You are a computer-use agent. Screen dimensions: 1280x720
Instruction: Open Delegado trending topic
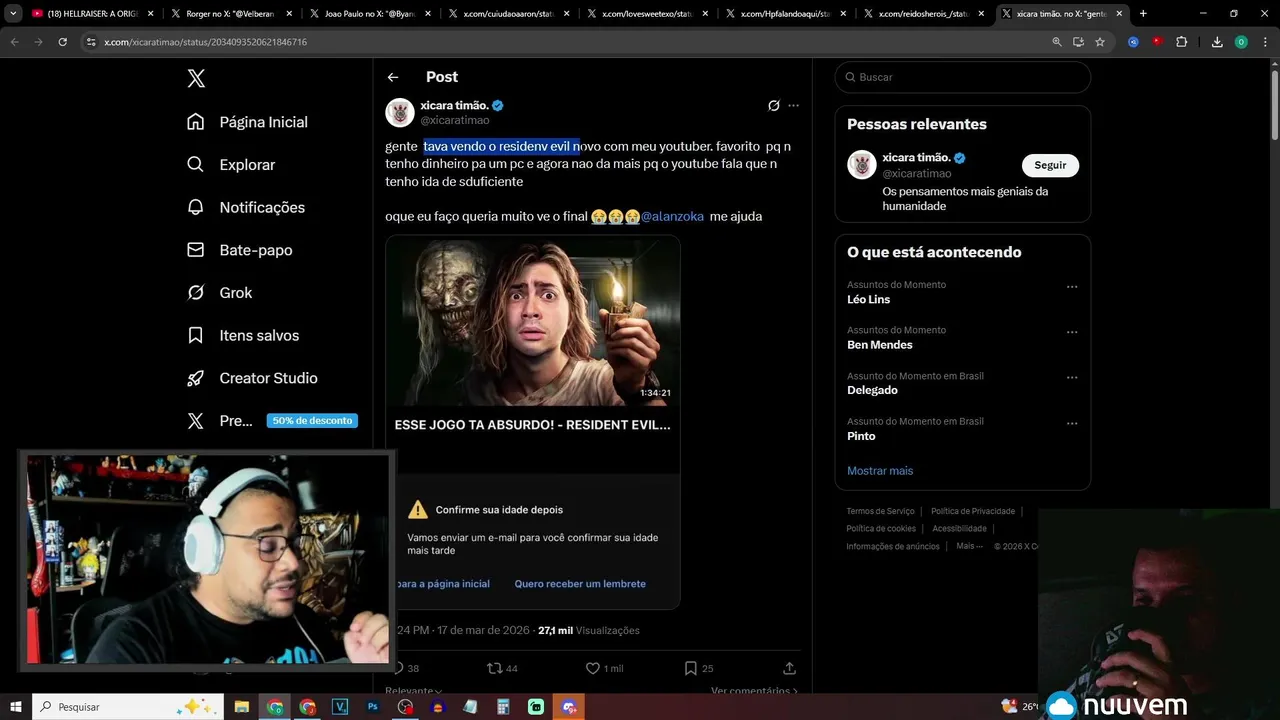872,391
